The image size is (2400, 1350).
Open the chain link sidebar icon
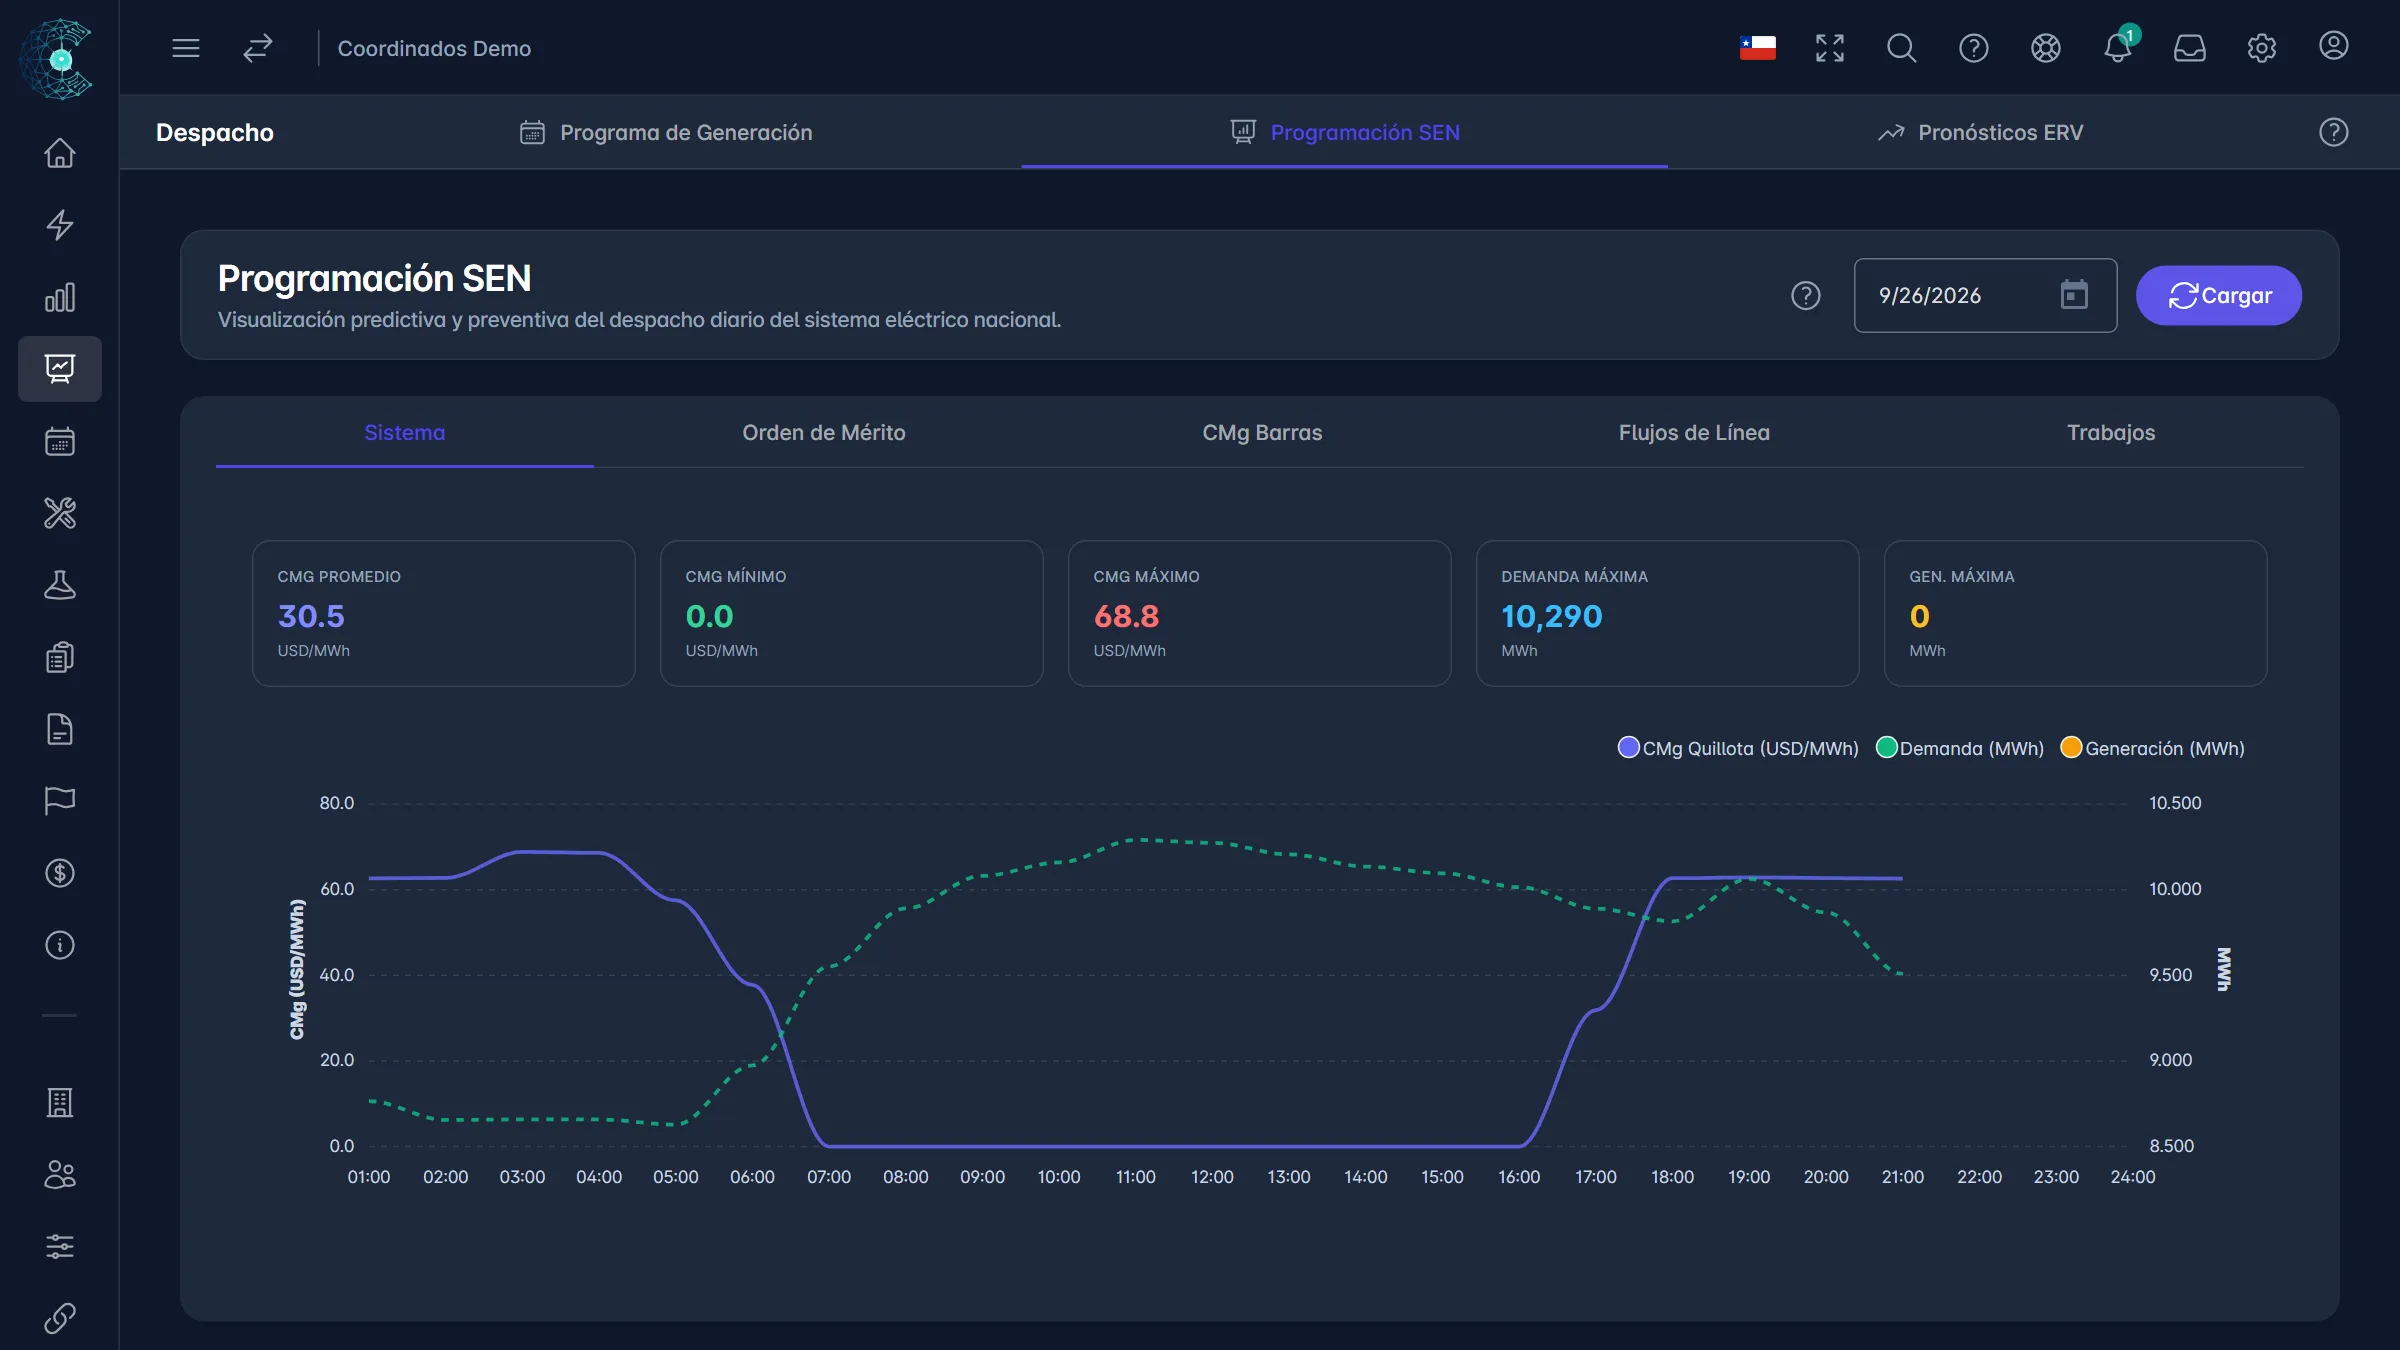(60, 1318)
